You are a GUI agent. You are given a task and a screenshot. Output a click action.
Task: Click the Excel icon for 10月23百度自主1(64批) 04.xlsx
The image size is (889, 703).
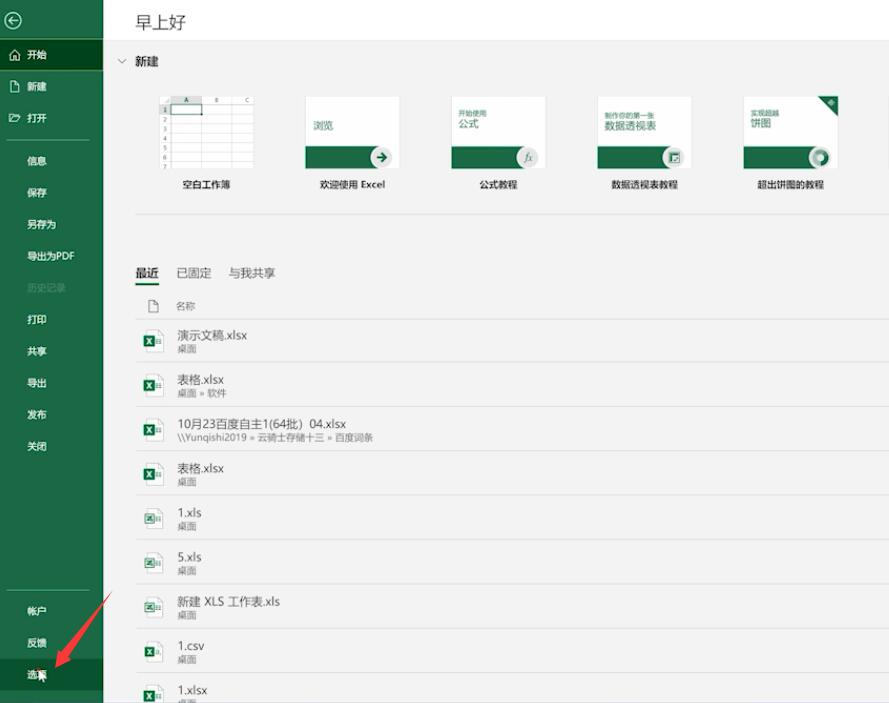click(153, 430)
